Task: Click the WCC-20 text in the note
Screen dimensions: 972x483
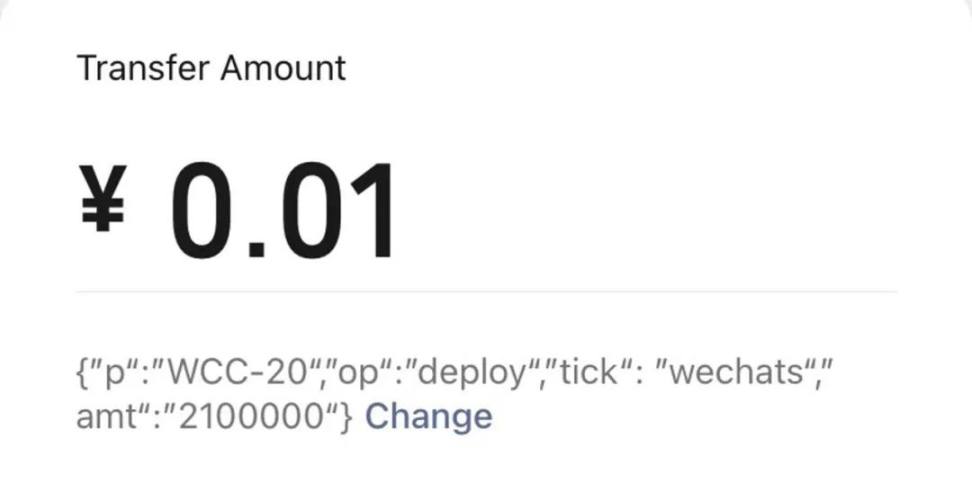Action: 238,372
